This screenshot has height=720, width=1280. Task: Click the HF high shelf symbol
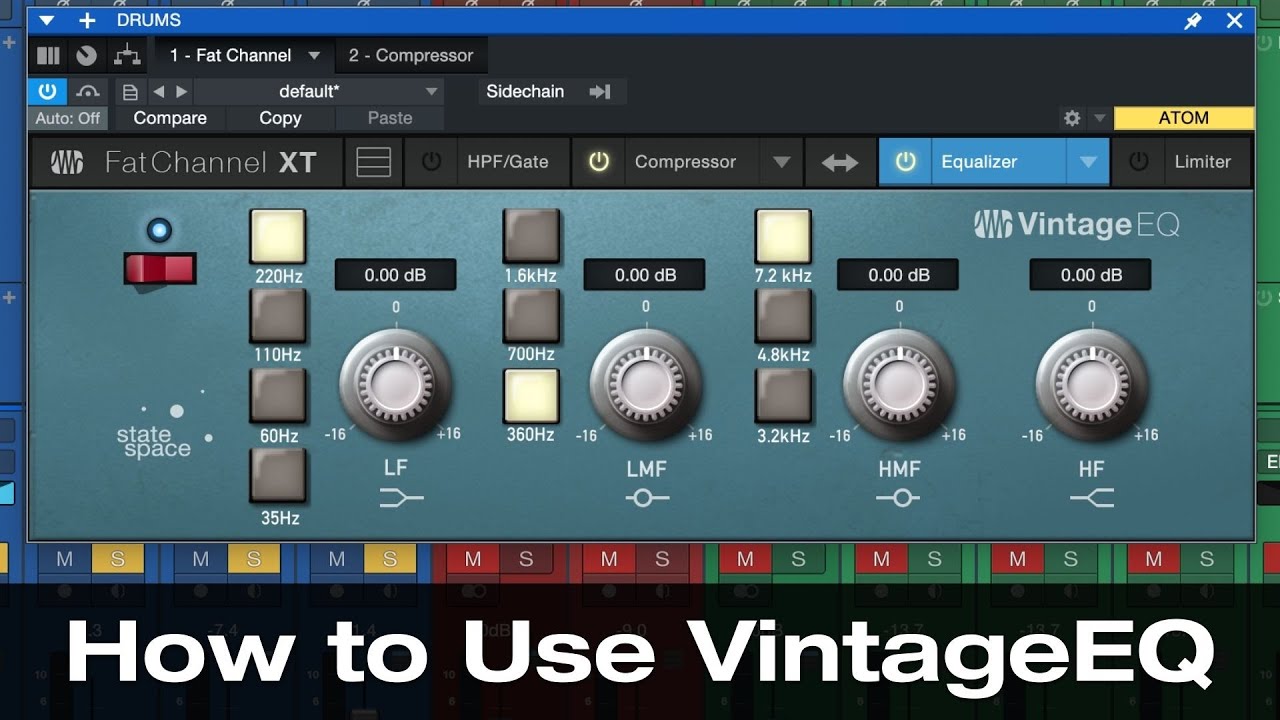(1091, 497)
